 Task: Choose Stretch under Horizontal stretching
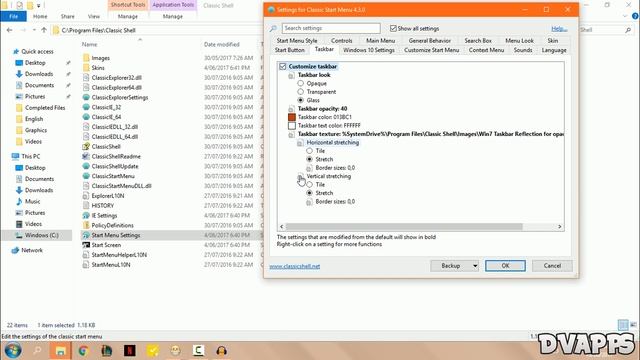pyautogui.click(x=309, y=159)
